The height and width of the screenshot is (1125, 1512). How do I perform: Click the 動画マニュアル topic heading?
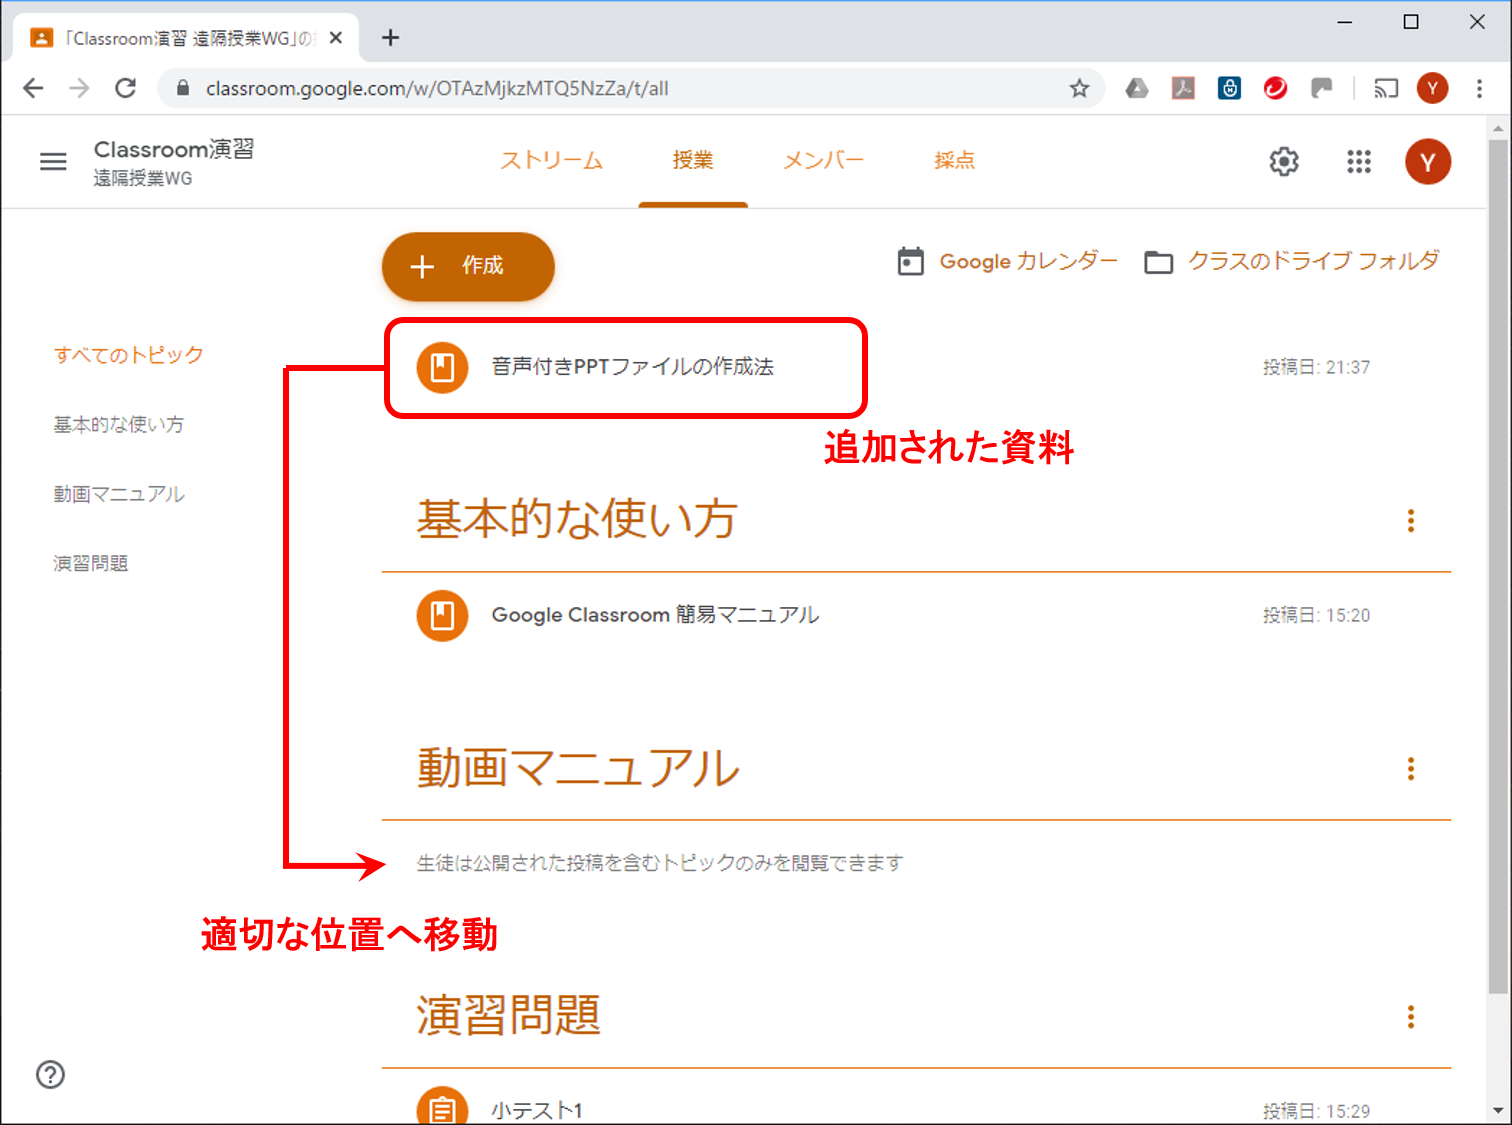point(578,767)
